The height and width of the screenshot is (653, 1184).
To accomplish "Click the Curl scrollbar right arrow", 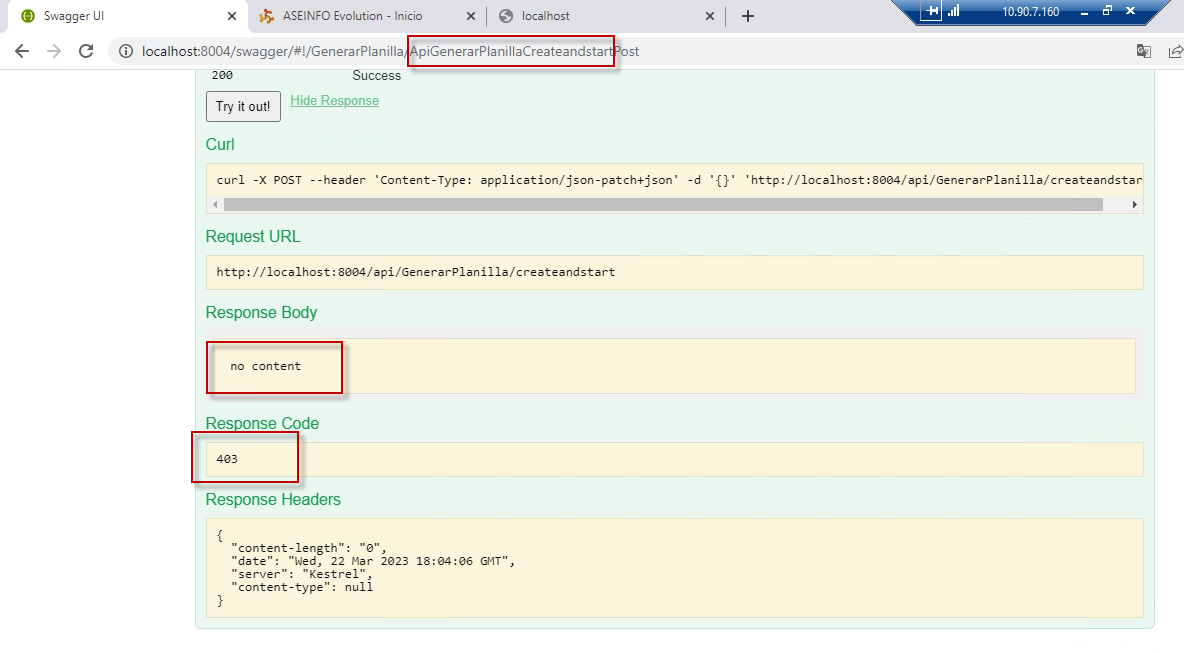I will point(1134,205).
